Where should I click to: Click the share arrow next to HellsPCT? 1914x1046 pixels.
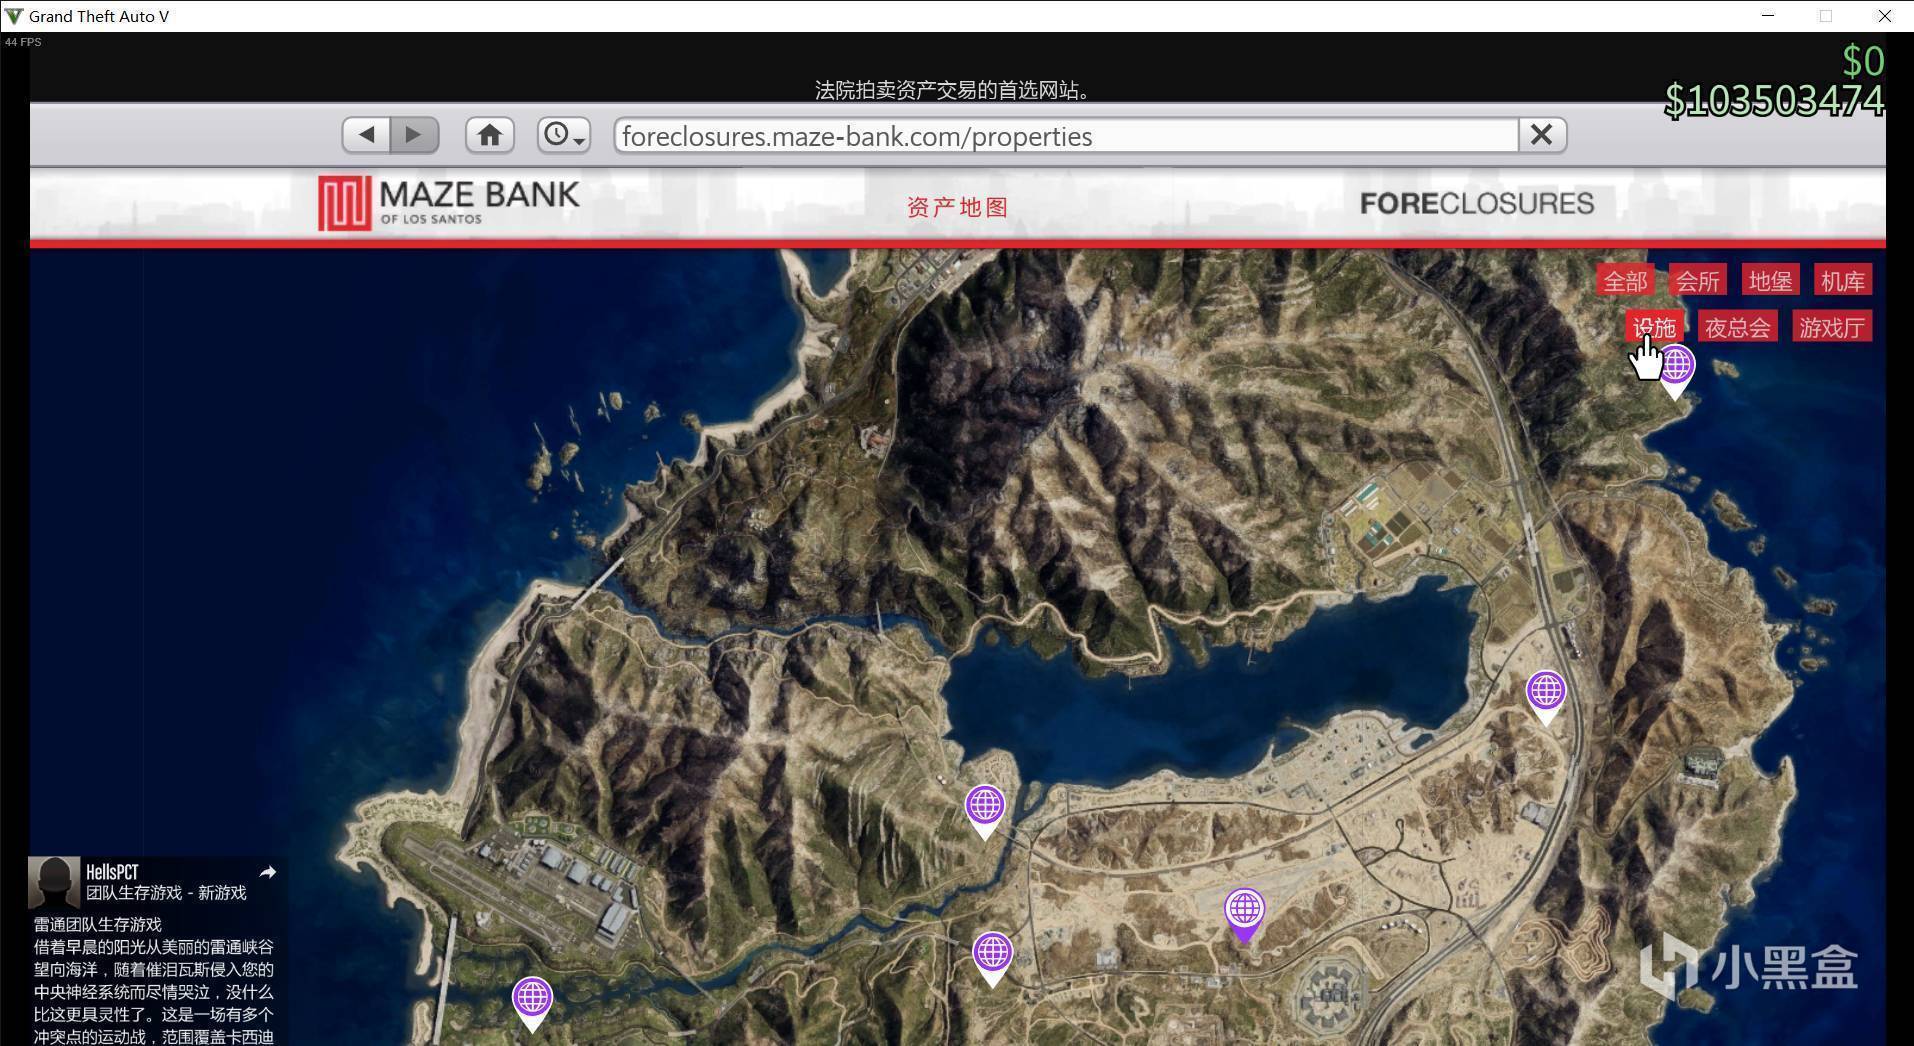pyautogui.click(x=267, y=872)
